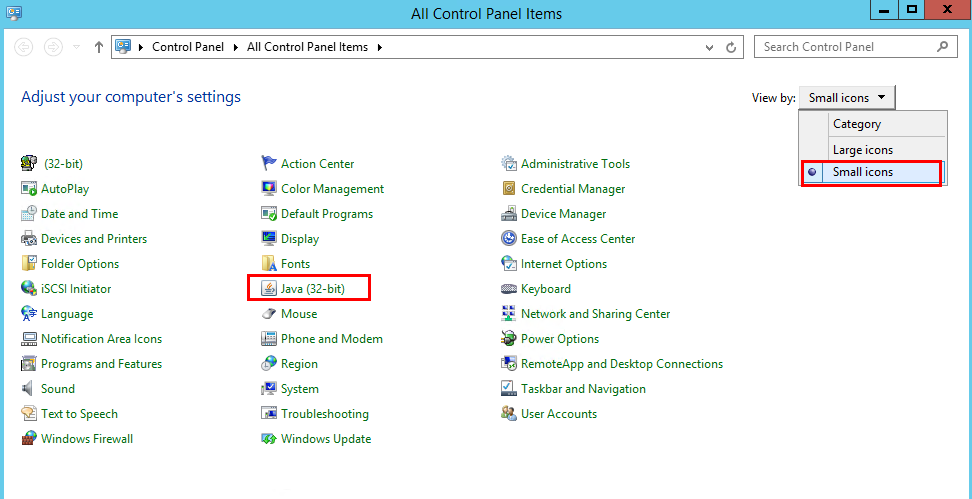The image size is (972, 499).
Task: Click the Programs and Features icon
Action: [29, 364]
